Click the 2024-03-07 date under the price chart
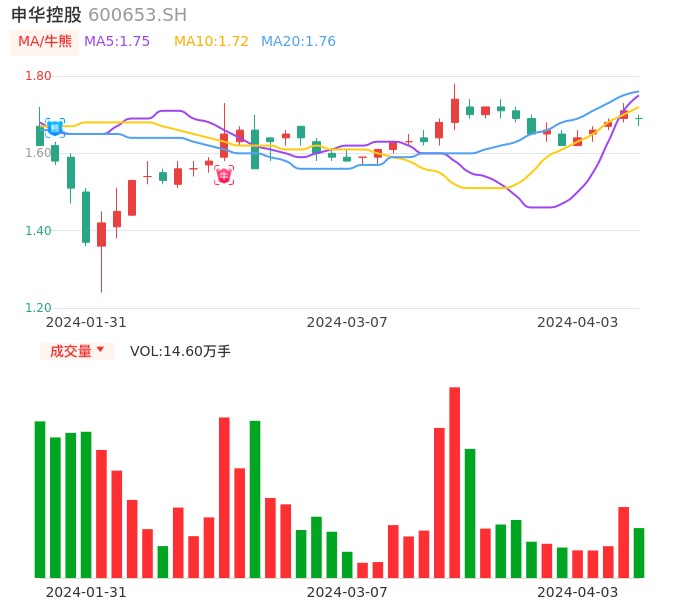Screen dimensions: 686x606 pos(347,322)
